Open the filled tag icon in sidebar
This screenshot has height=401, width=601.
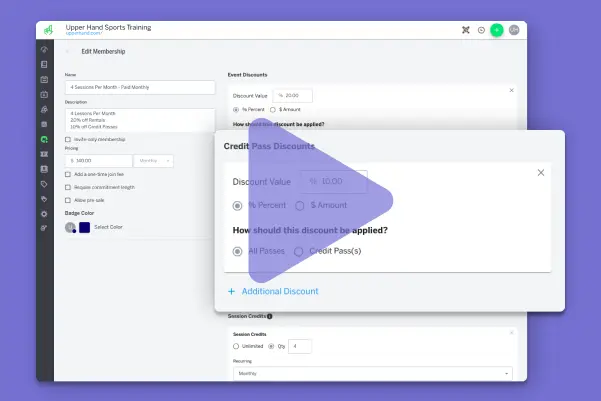pos(44,199)
